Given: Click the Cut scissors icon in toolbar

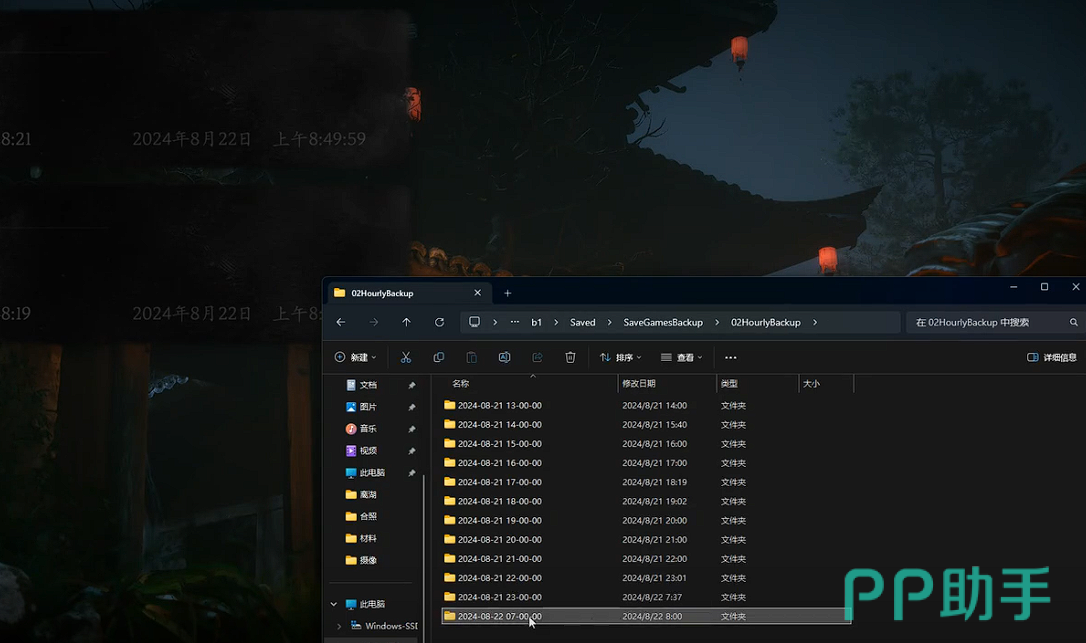Looking at the screenshot, I should click(405, 357).
